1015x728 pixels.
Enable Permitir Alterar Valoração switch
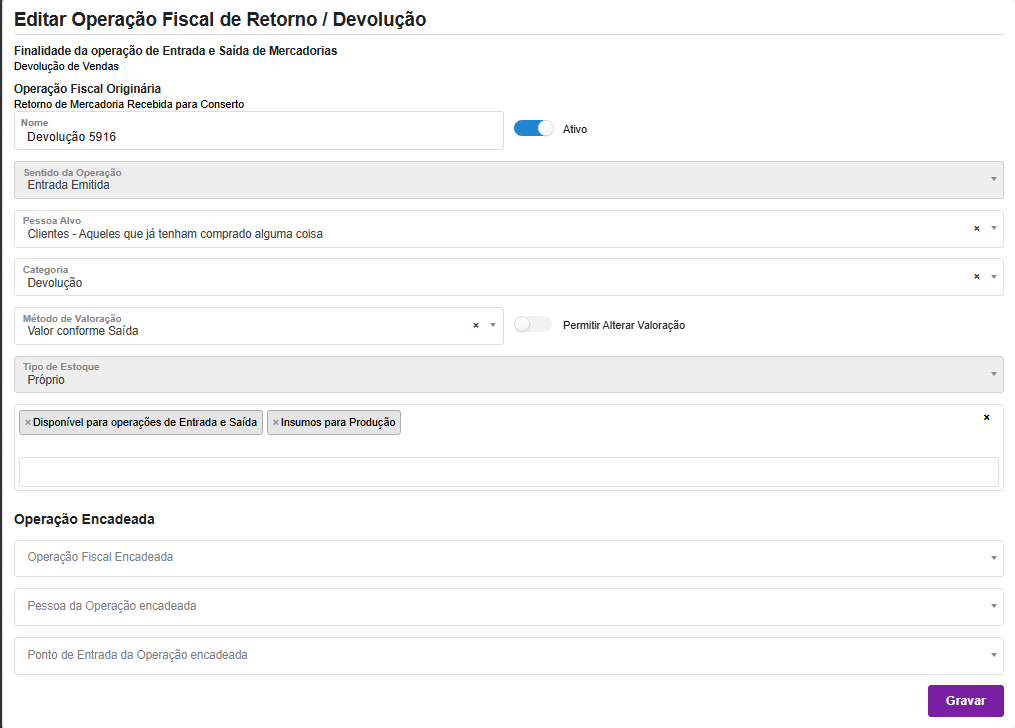click(533, 325)
